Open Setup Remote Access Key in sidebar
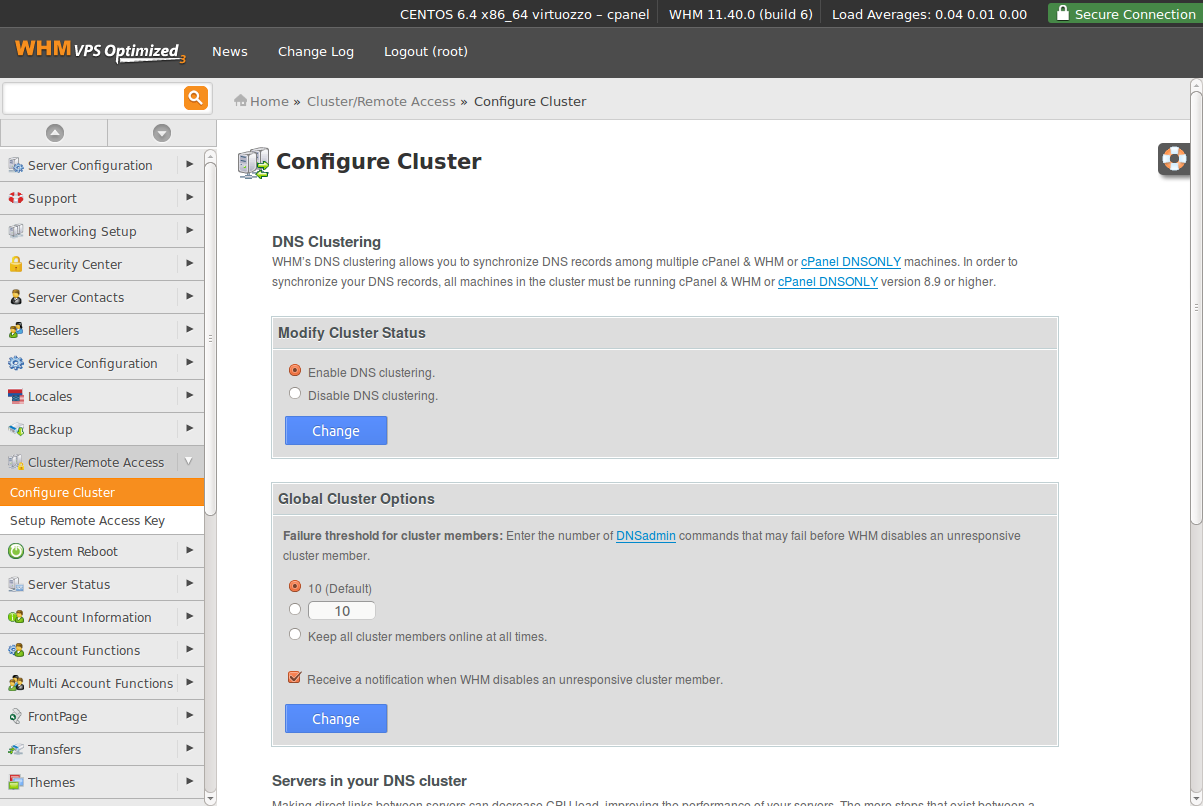This screenshot has width=1203, height=806. pos(102,520)
